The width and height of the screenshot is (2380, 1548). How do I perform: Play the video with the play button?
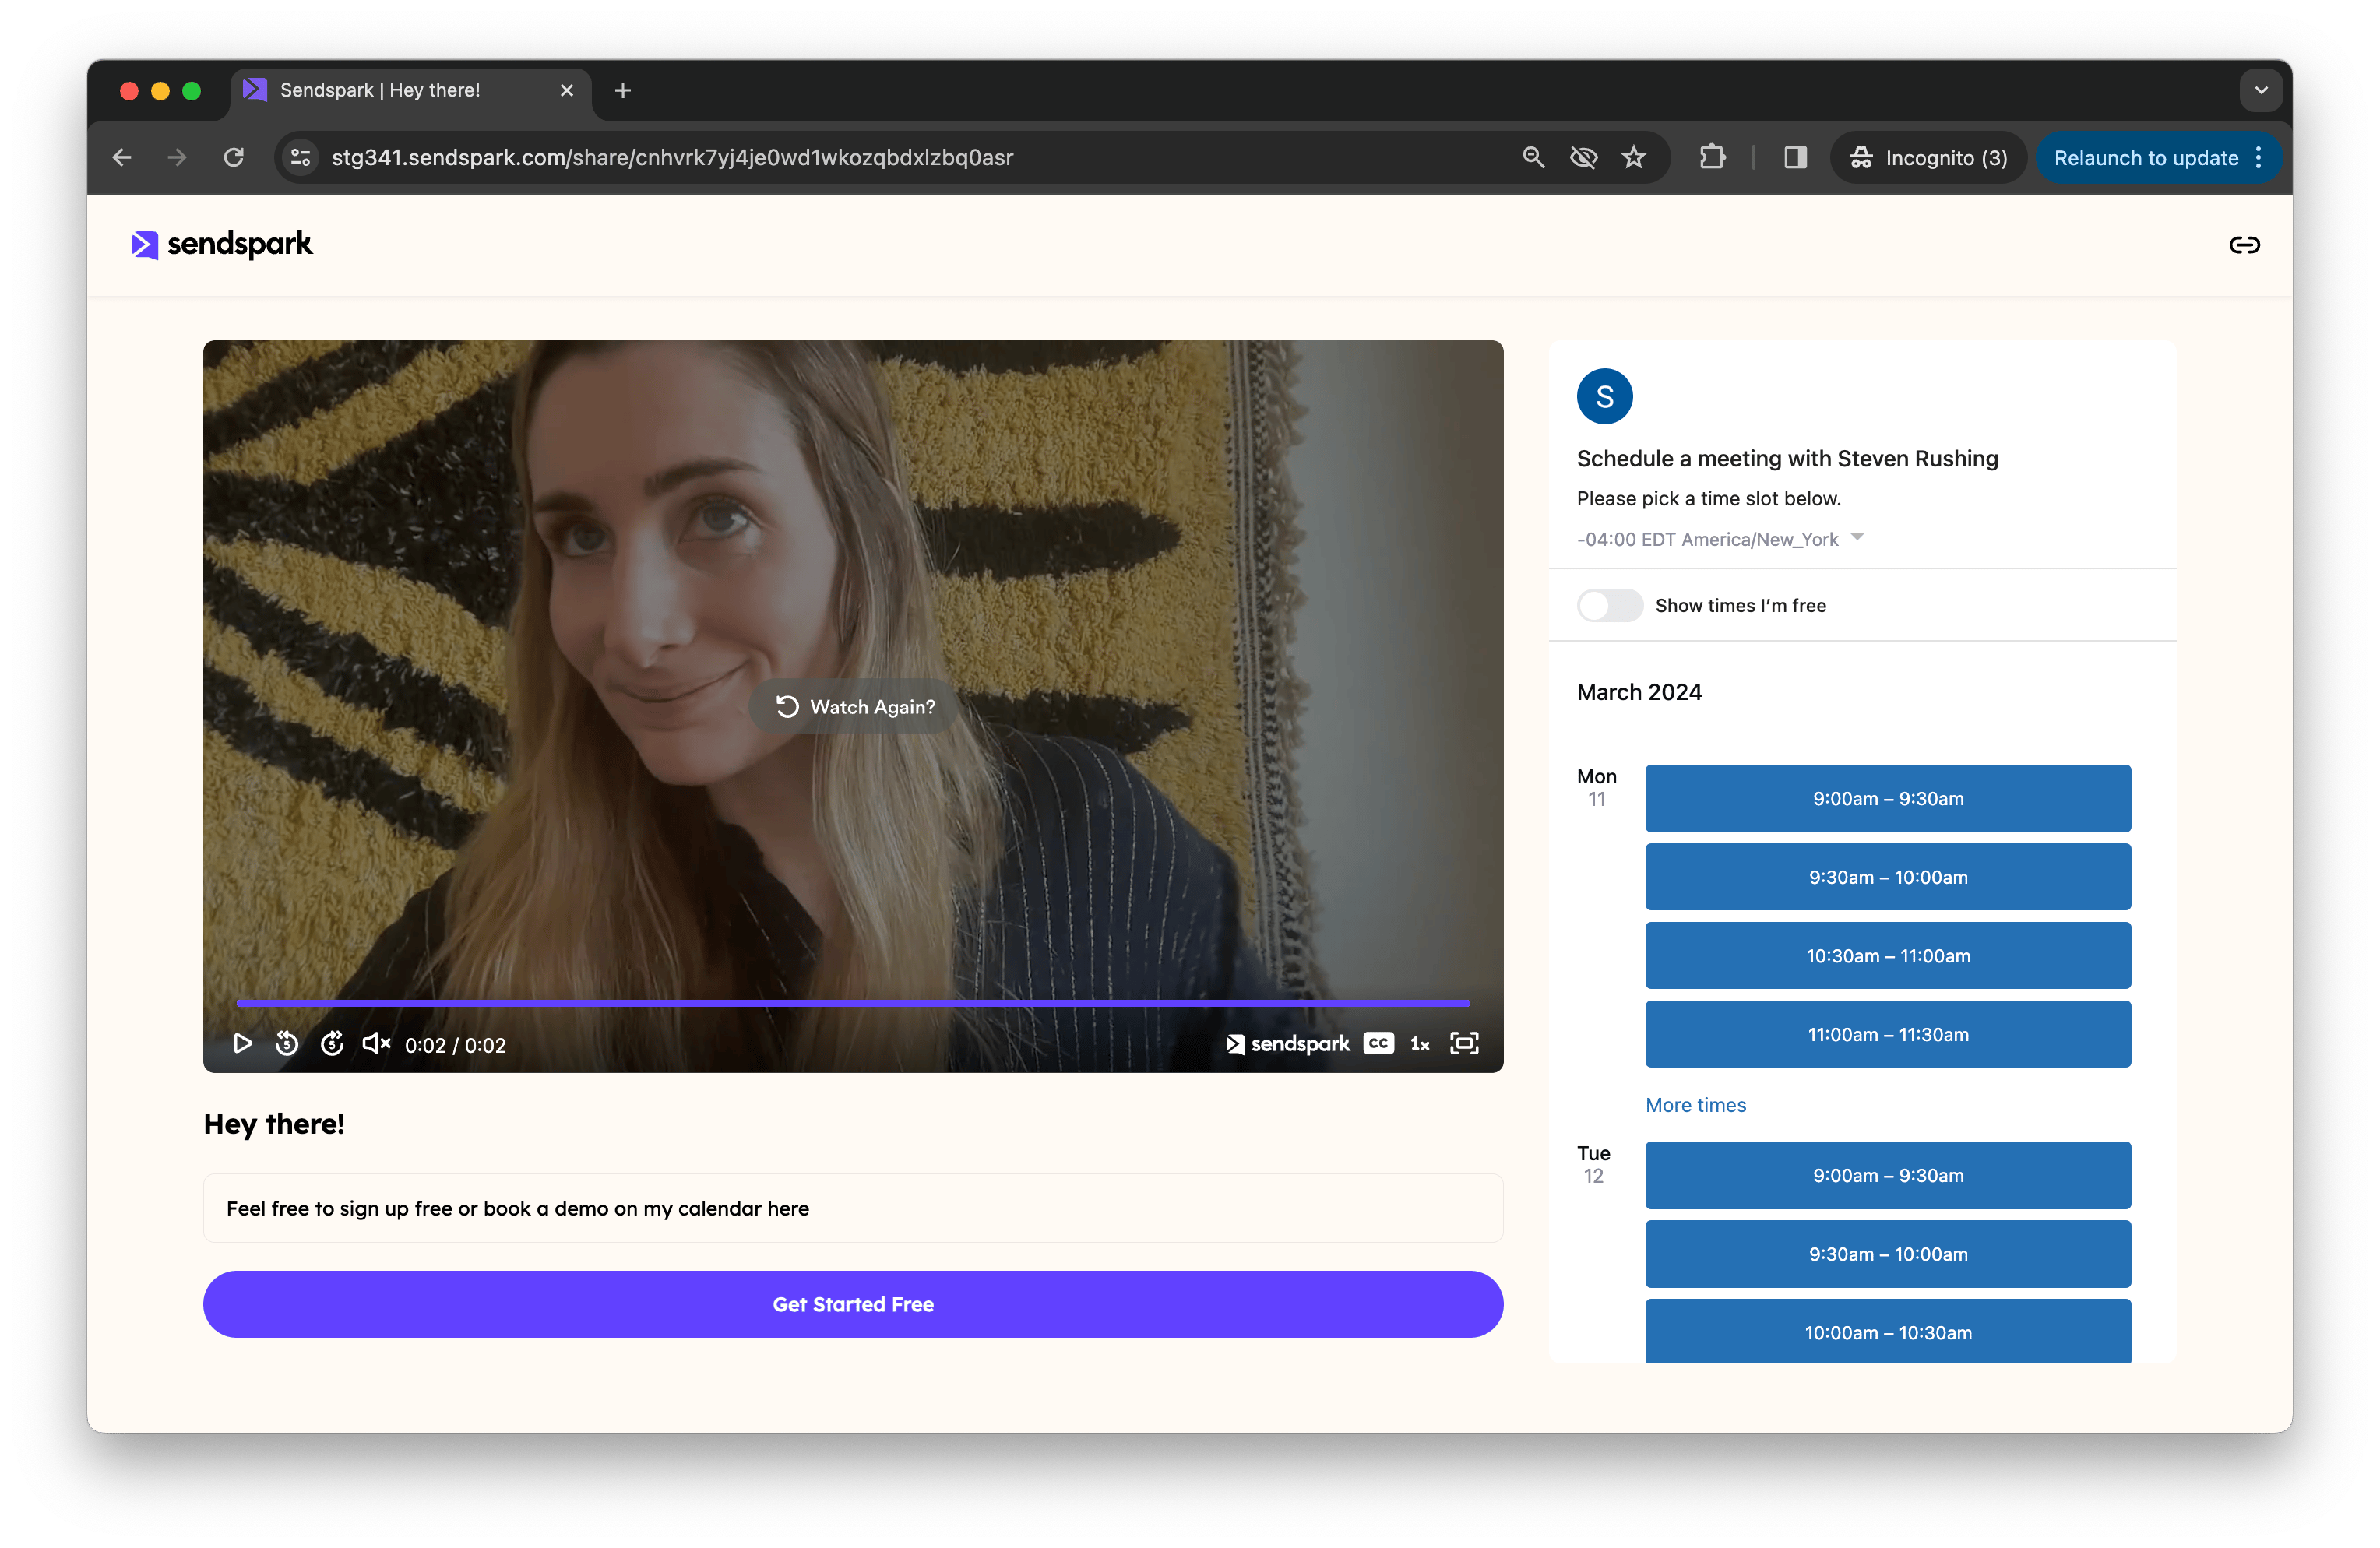[242, 1044]
